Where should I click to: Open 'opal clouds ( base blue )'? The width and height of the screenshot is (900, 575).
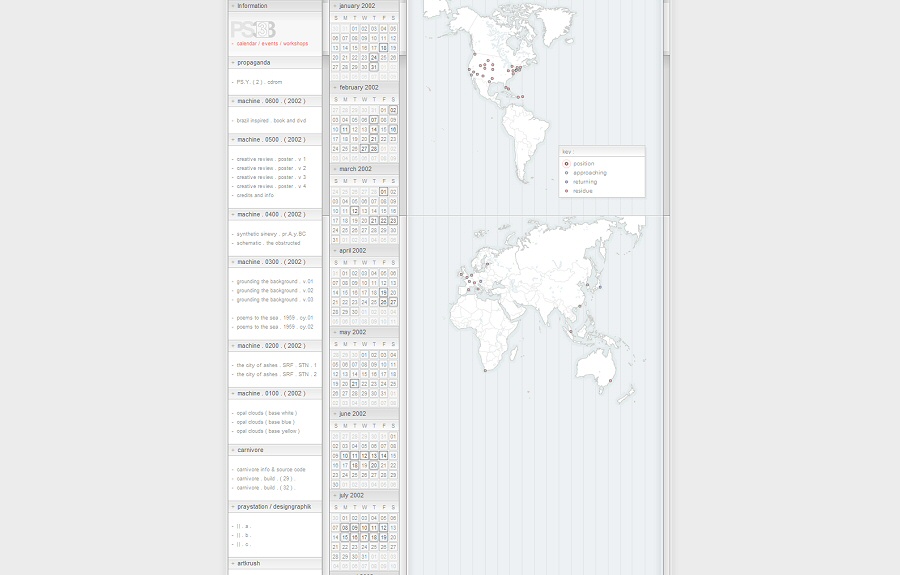coord(265,422)
